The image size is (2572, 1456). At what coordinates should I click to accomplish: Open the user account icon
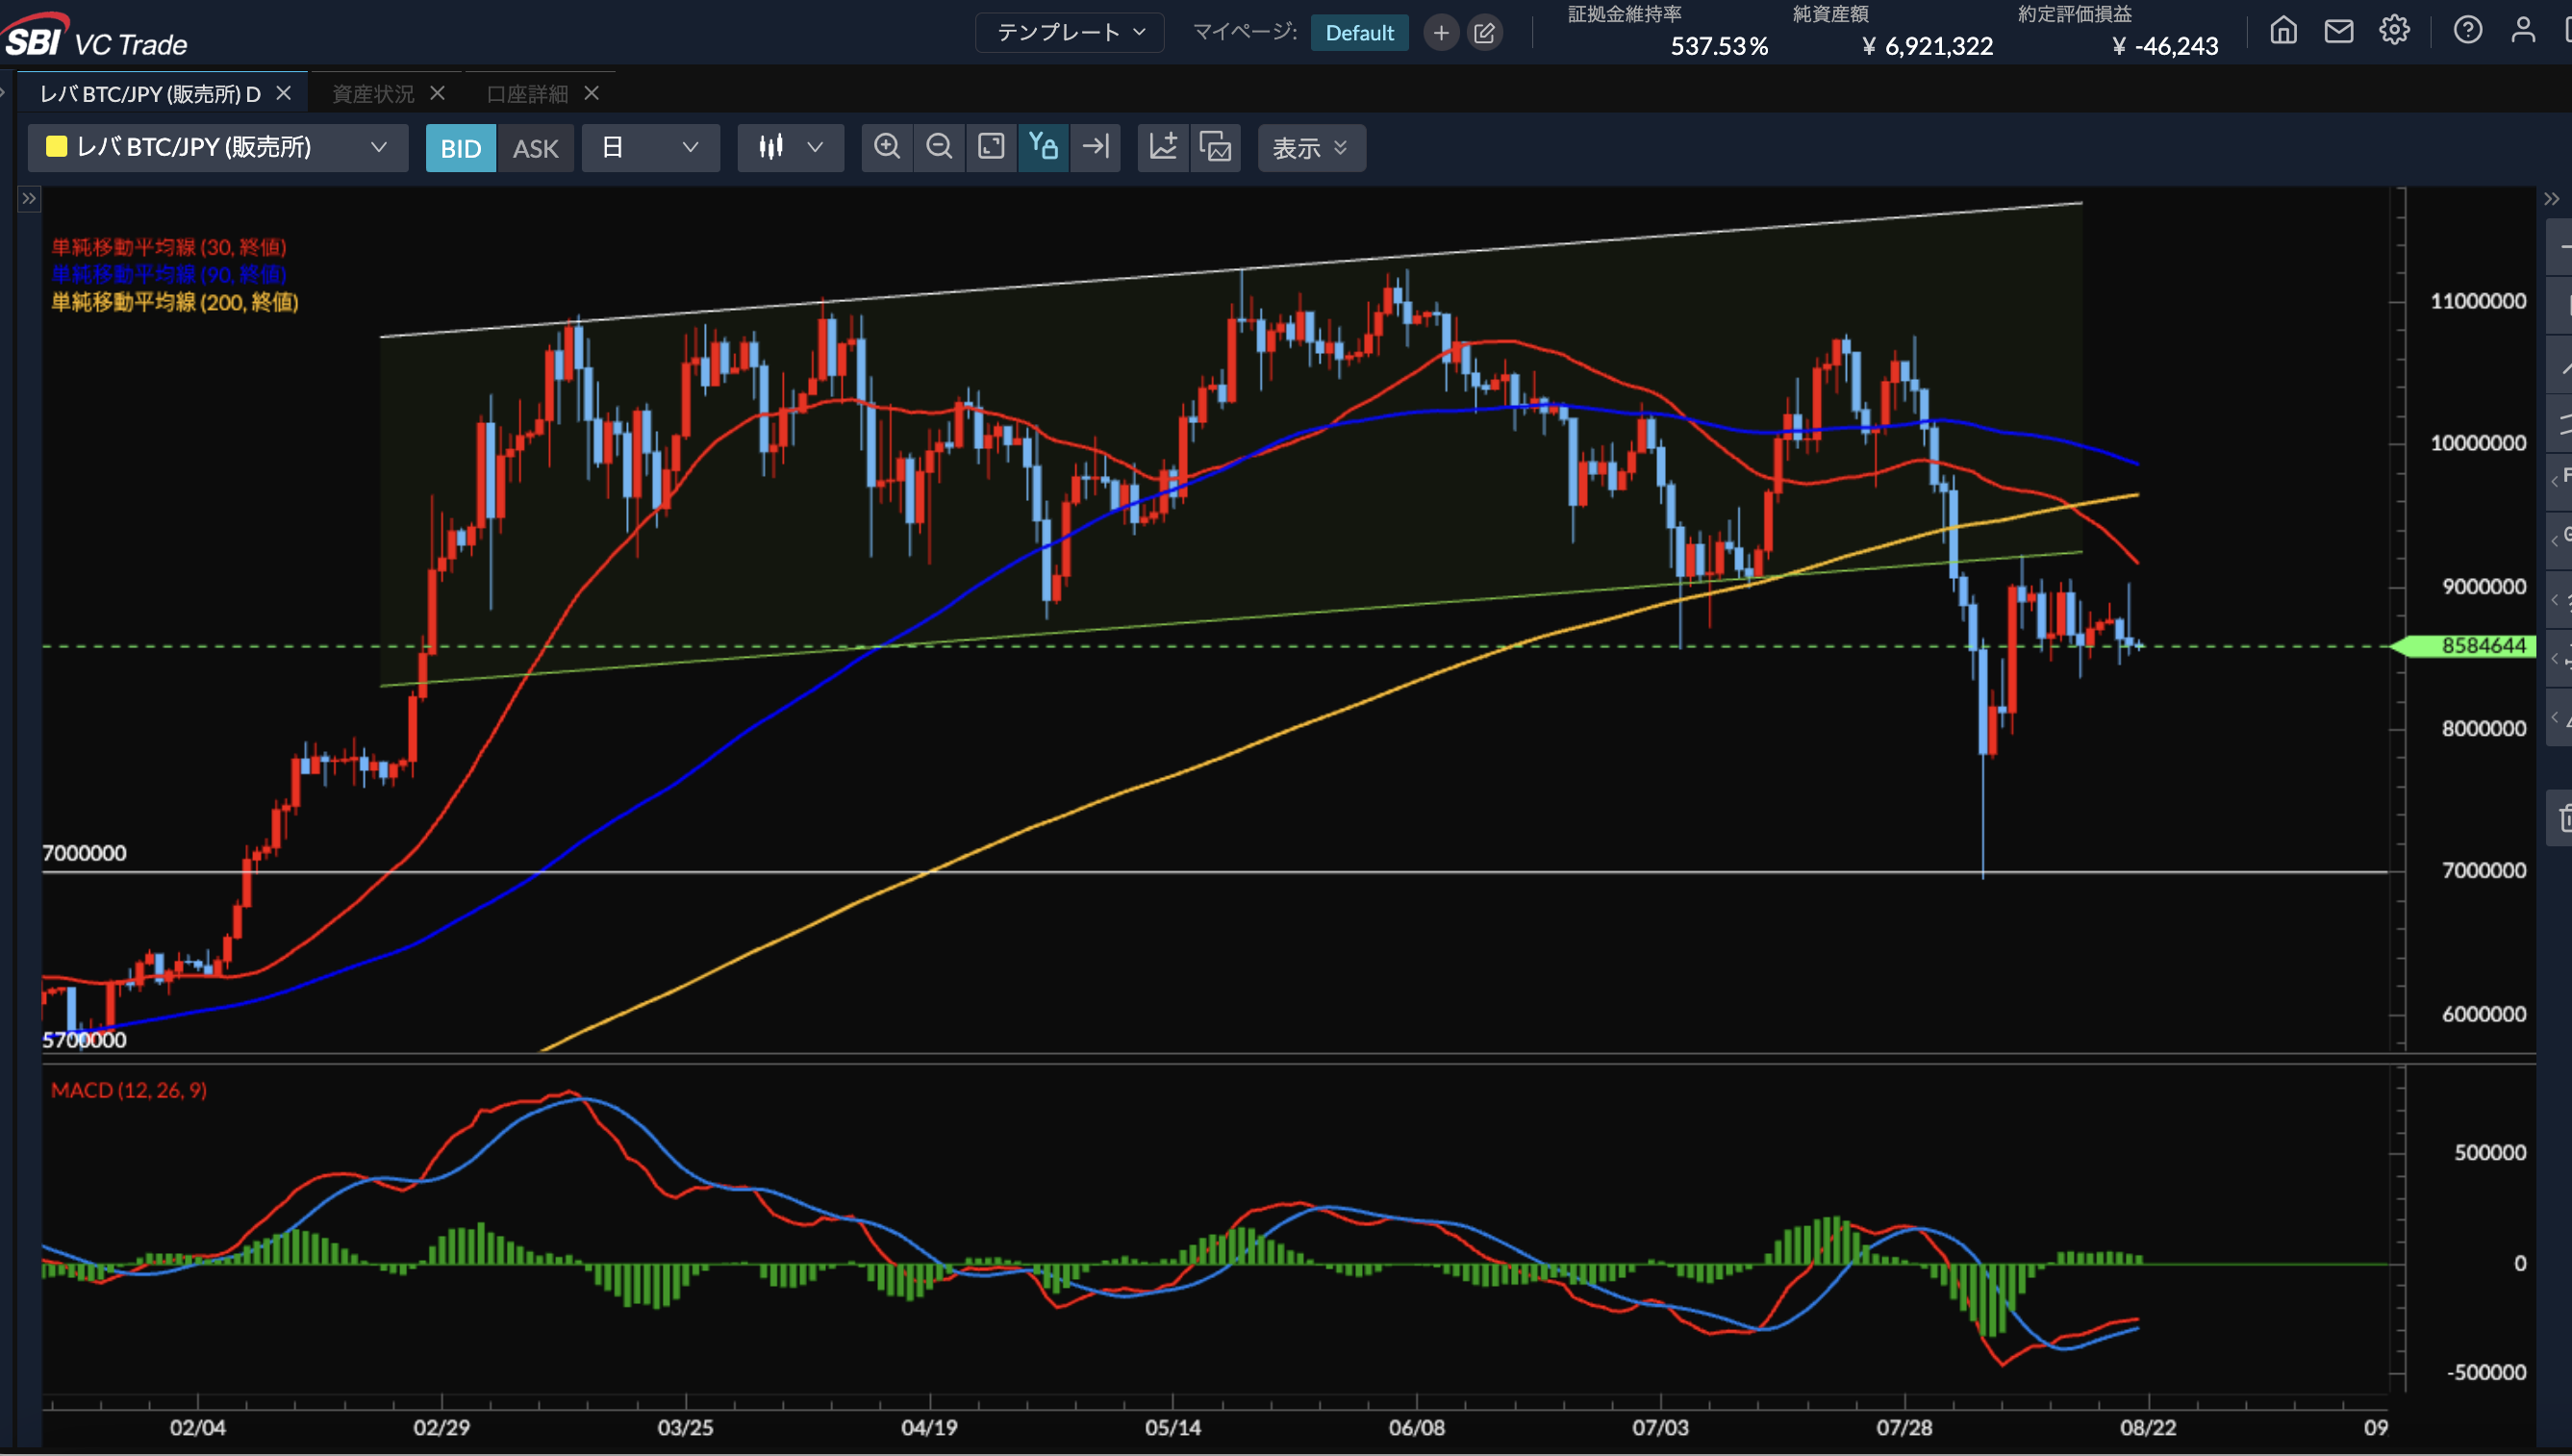(2523, 30)
